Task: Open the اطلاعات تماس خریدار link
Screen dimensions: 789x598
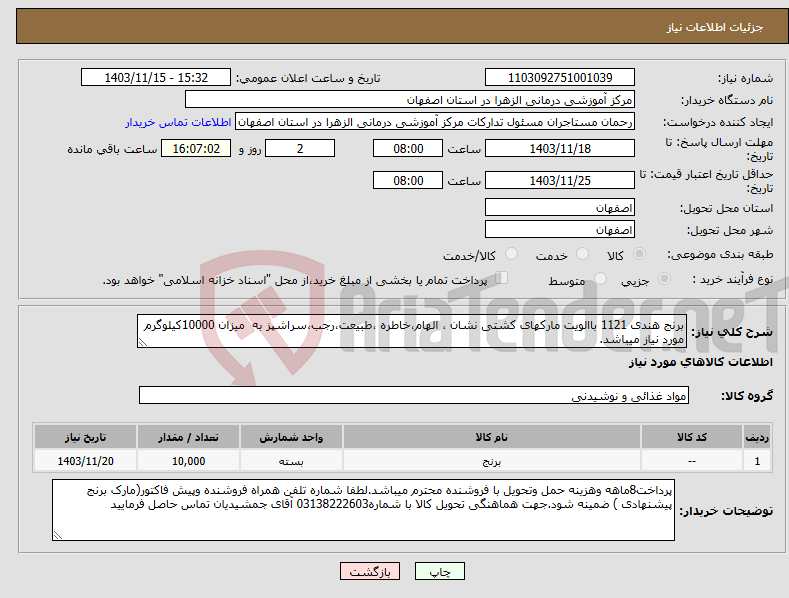Action: point(178,122)
